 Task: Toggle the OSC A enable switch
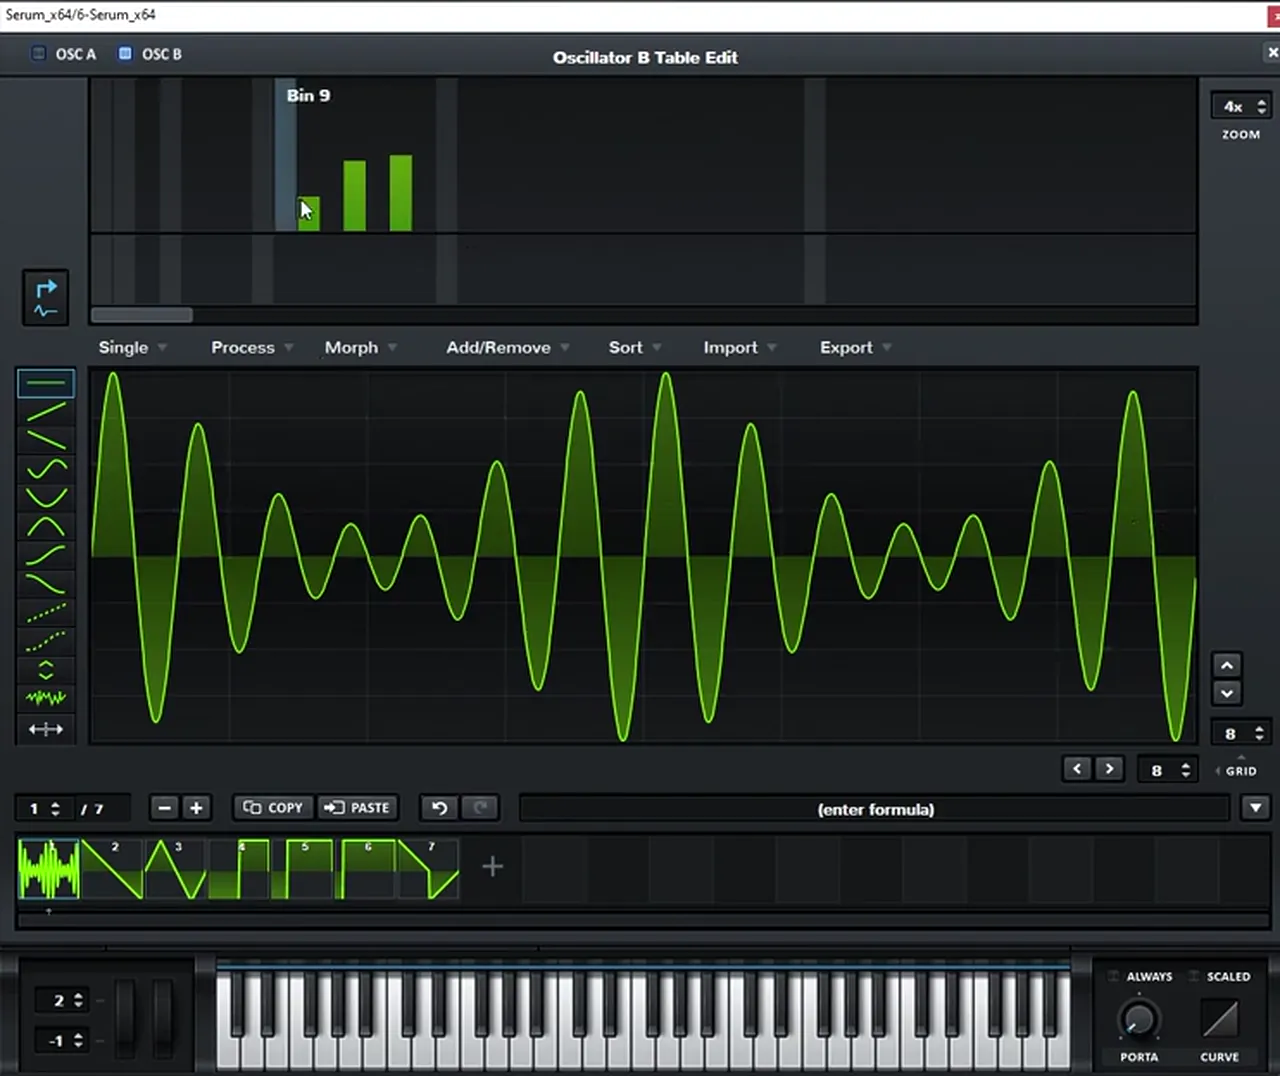tap(39, 54)
